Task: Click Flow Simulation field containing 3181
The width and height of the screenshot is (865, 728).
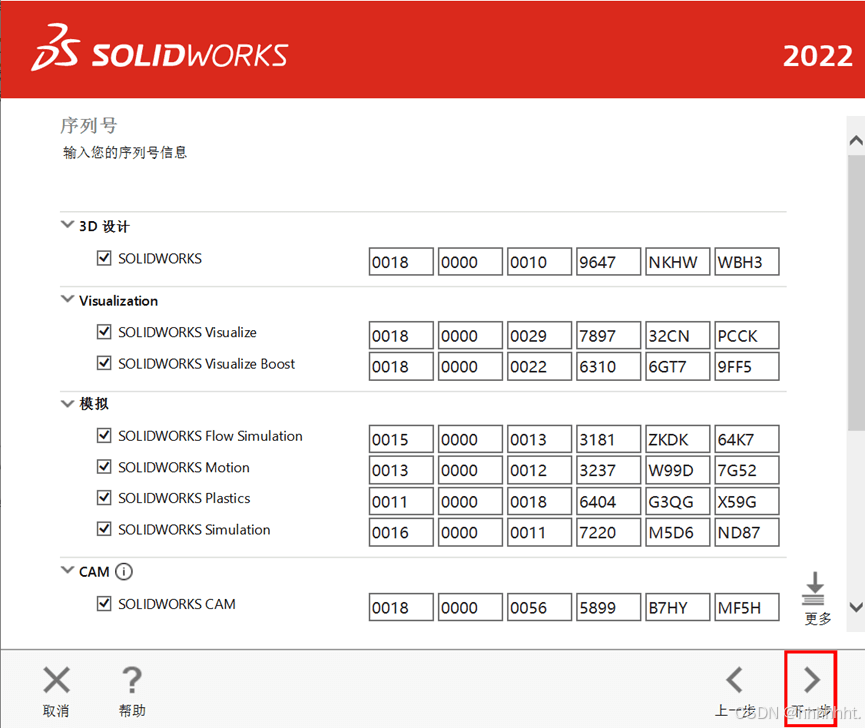Action: [x=608, y=439]
